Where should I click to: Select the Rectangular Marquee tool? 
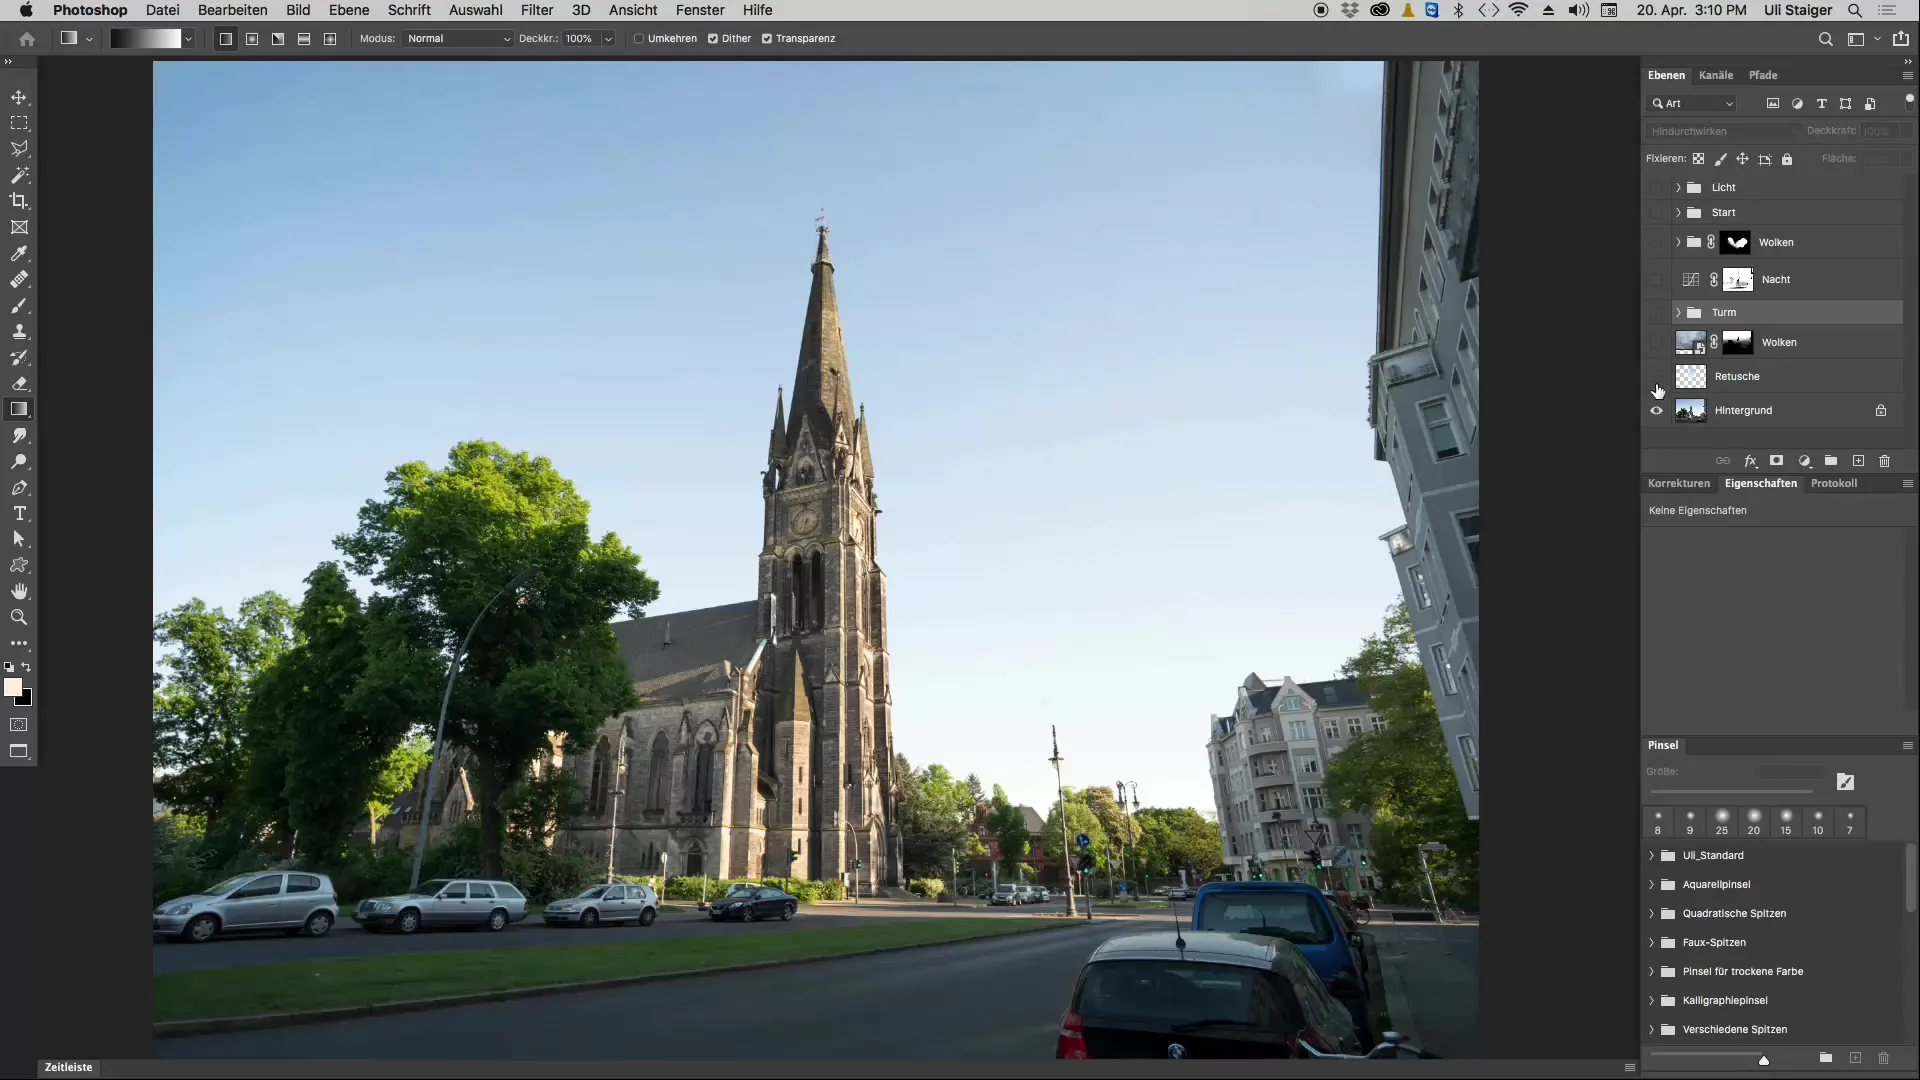tap(19, 123)
